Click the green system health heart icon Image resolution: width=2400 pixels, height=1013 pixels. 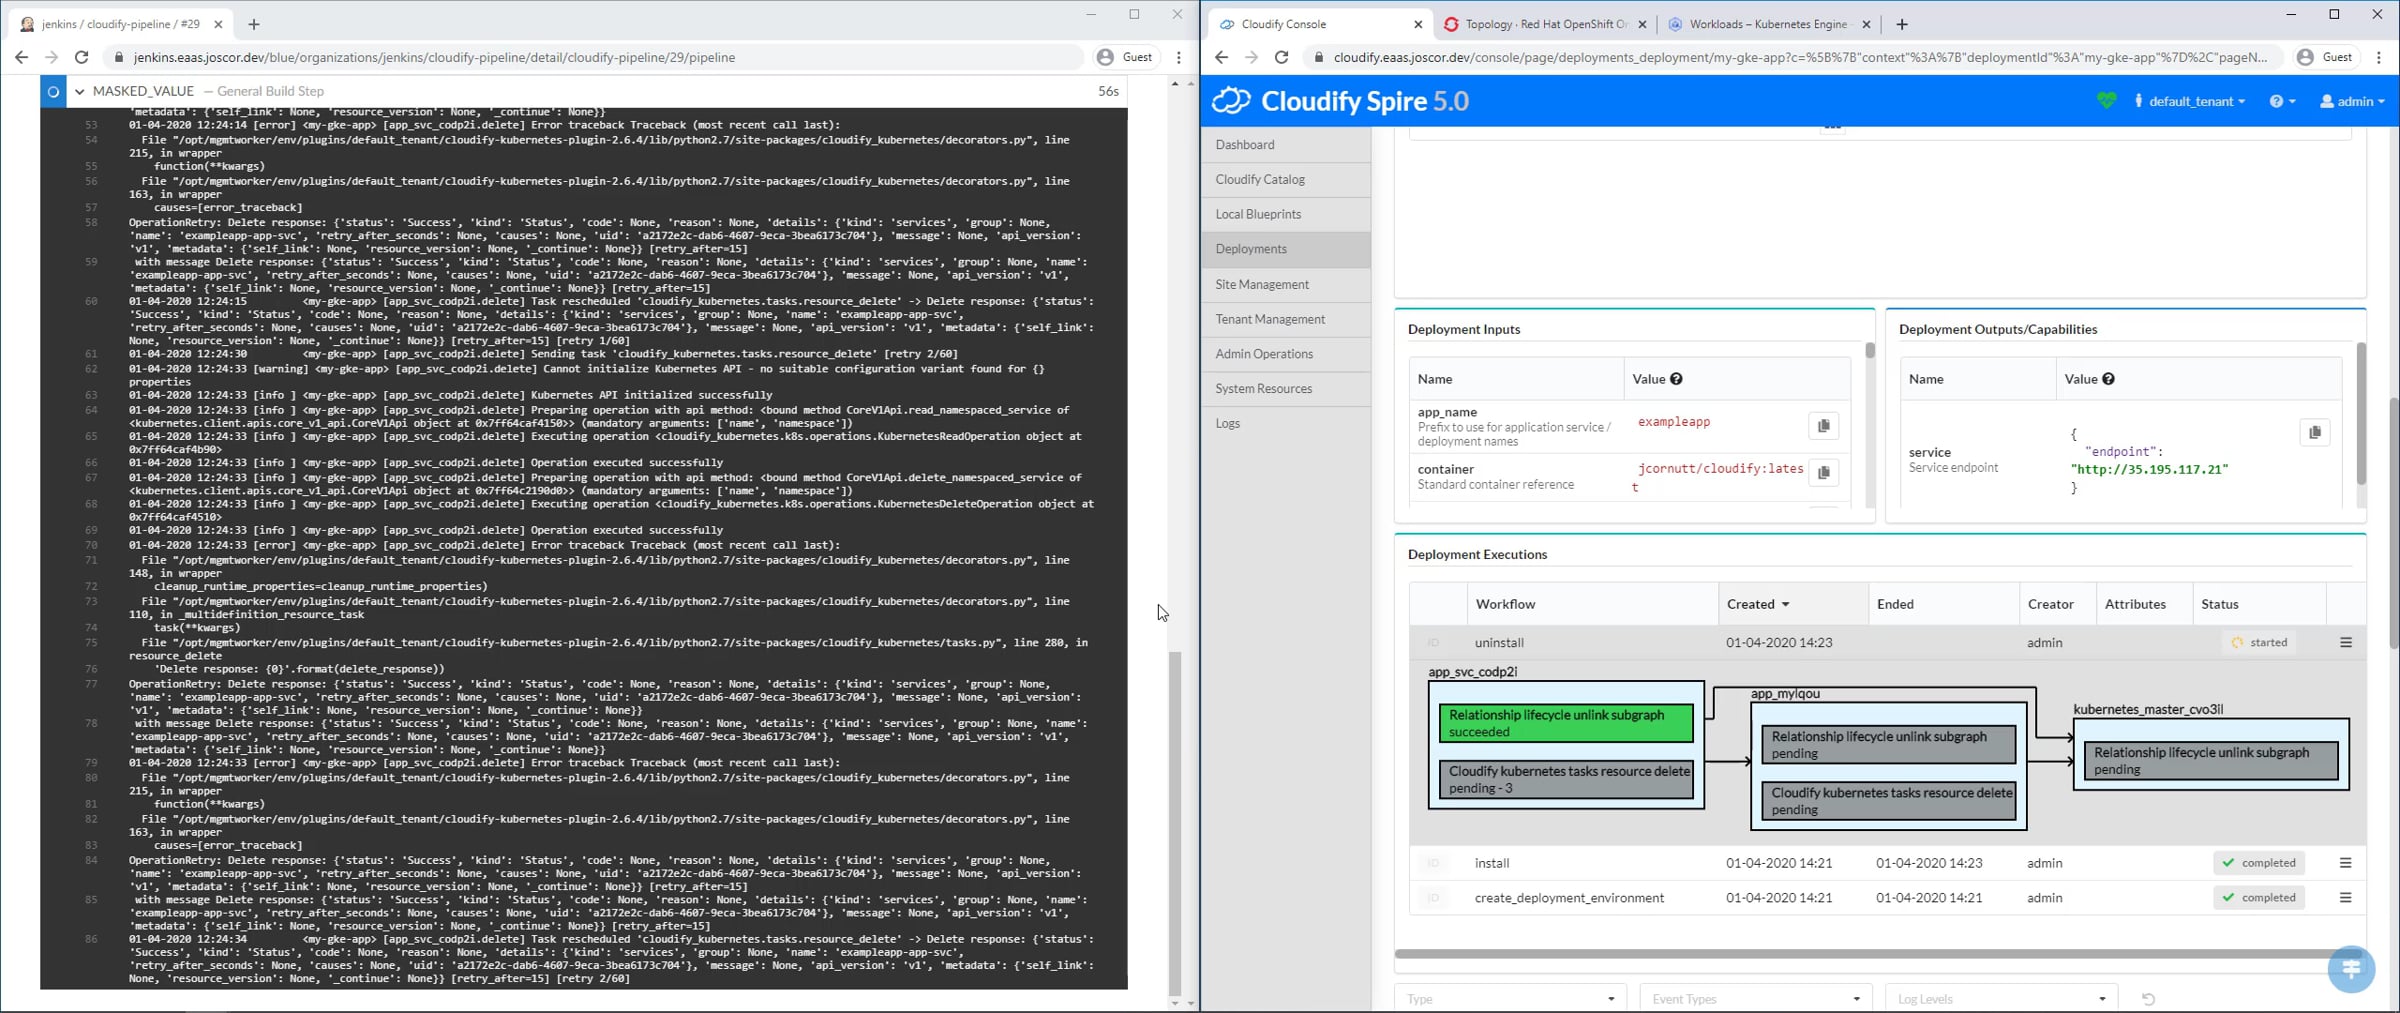(2106, 100)
